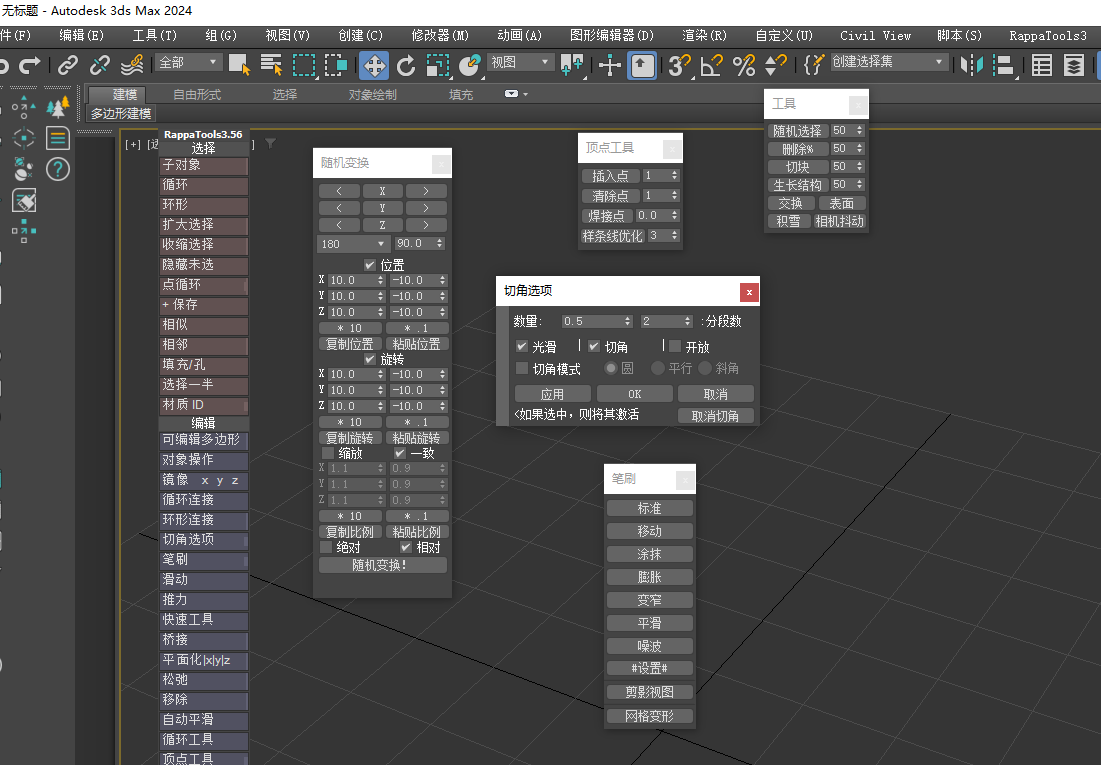This screenshot has height=765, width=1101.
Task: Open the 全部 selection filter dropdown
Action: click(x=188, y=63)
